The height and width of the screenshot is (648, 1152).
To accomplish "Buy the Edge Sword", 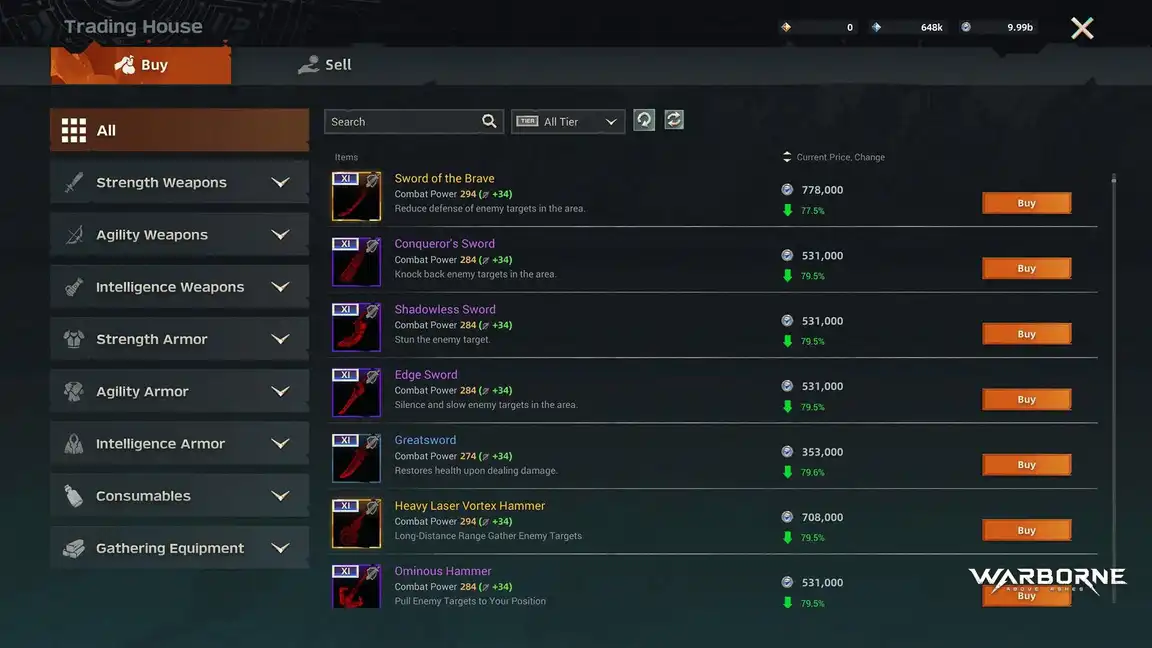I will tap(1026, 399).
